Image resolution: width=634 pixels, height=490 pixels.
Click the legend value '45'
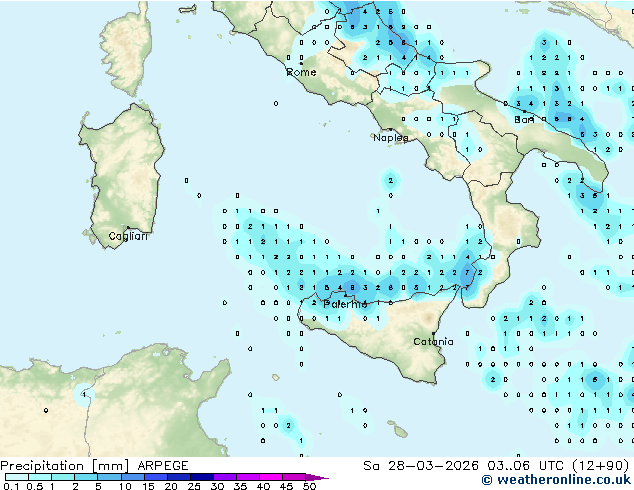coord(286,486)
